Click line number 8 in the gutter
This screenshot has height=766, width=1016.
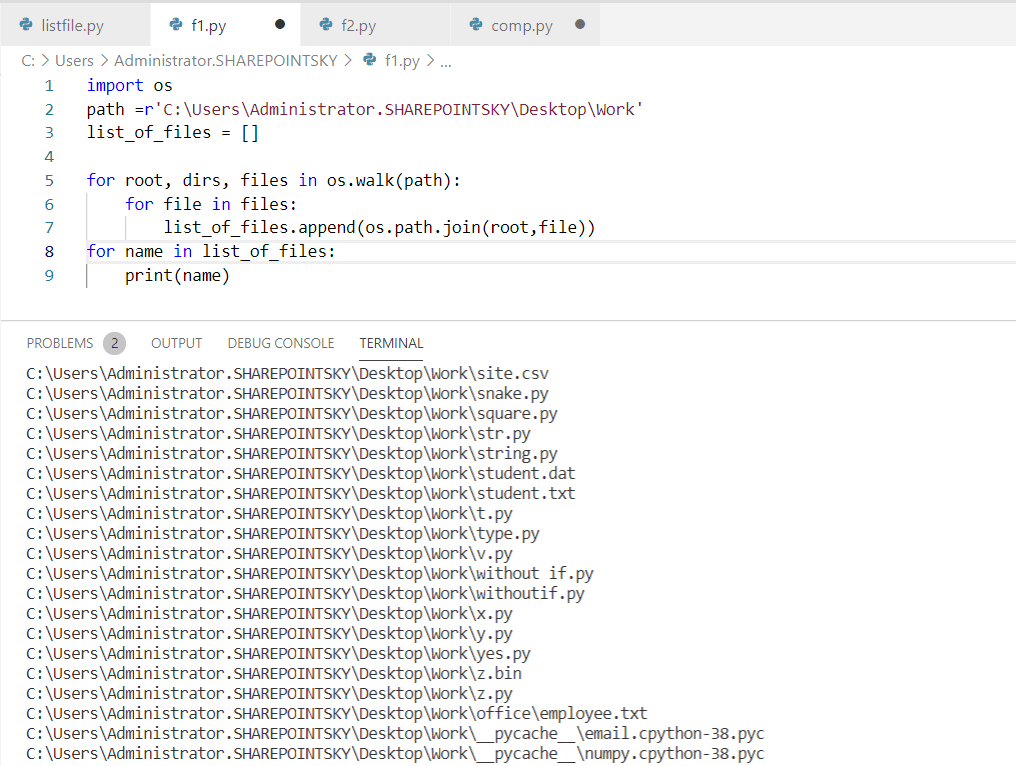click(49, 251)
